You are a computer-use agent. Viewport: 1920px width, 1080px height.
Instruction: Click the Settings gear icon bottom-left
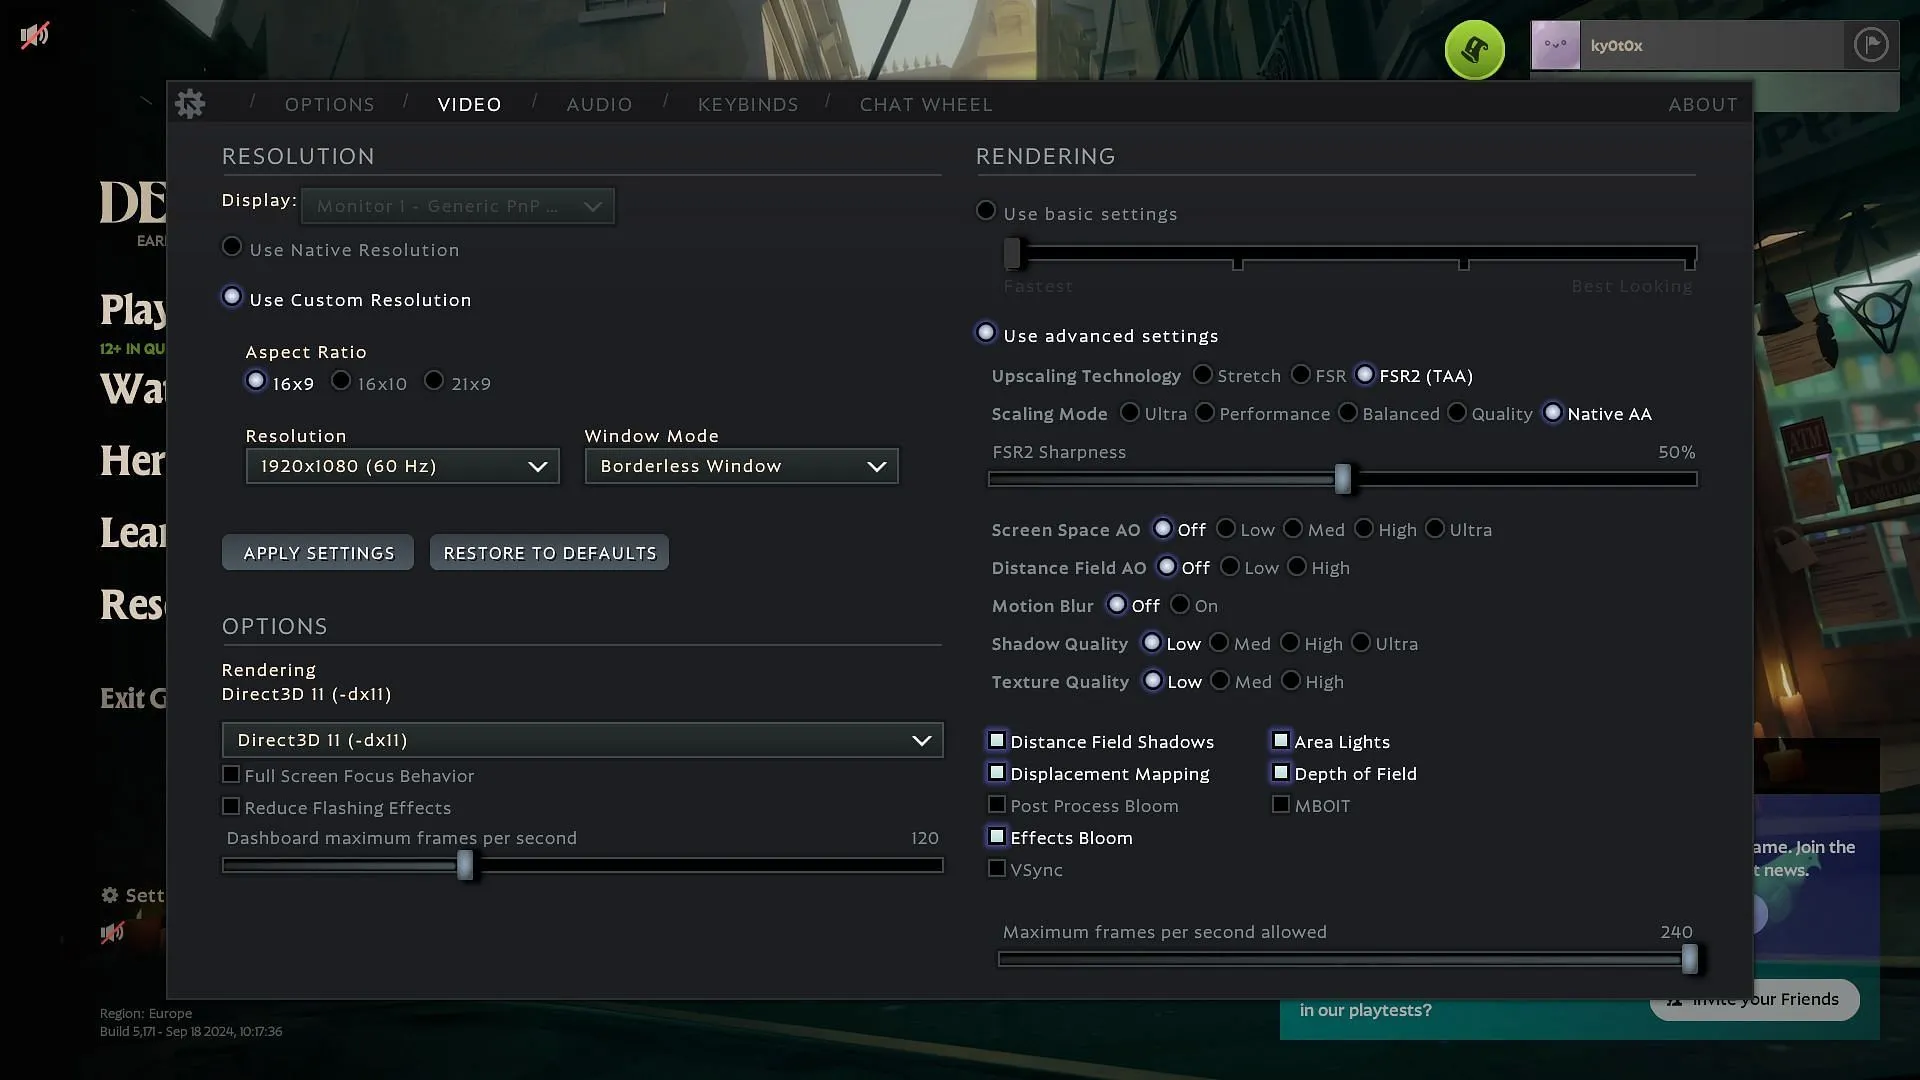[111, 894]
